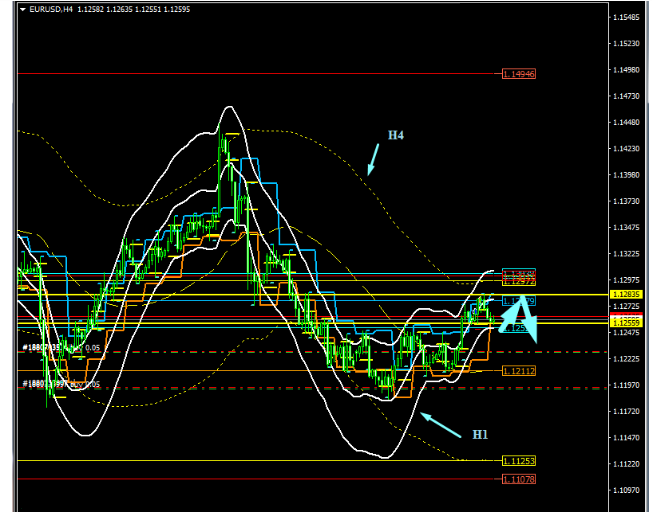Select the cyan arrow pointing at H4 curve
Viewport: 652px width, 512px height.
click(374, 158)
